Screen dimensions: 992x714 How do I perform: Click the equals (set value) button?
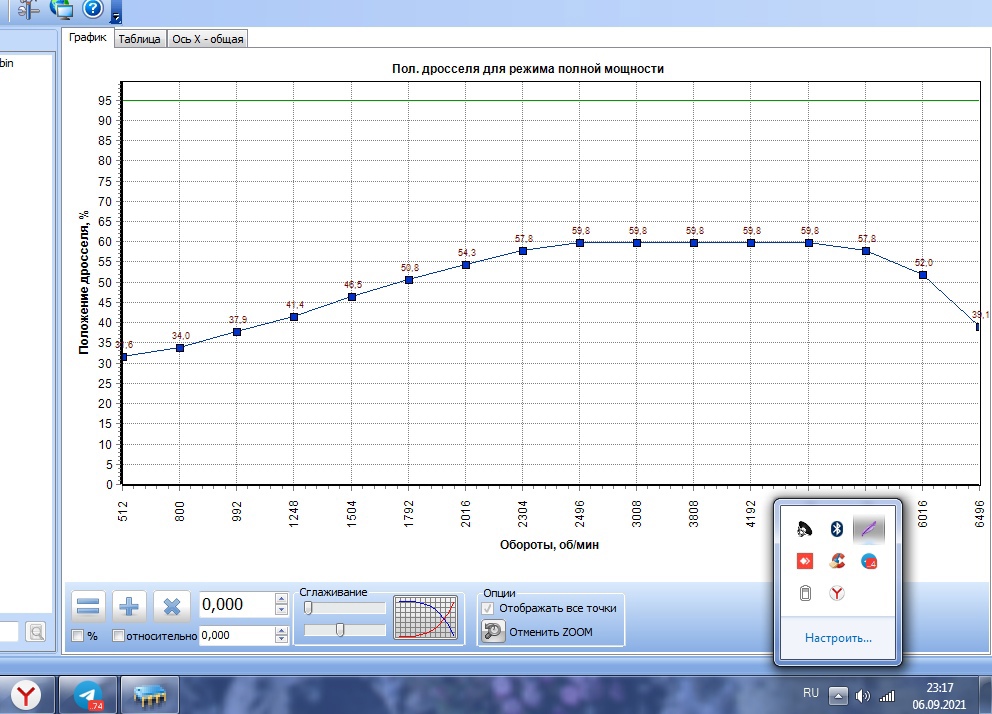89,605
